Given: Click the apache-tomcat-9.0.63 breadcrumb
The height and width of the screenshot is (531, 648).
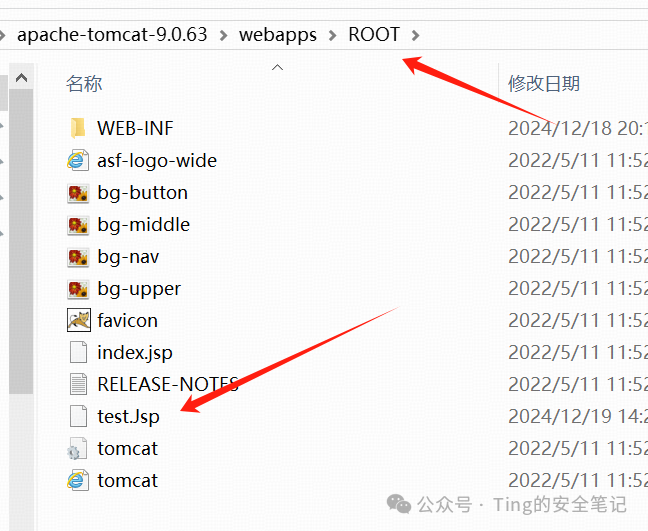Looking at the screenshot, I should point(112,34).
